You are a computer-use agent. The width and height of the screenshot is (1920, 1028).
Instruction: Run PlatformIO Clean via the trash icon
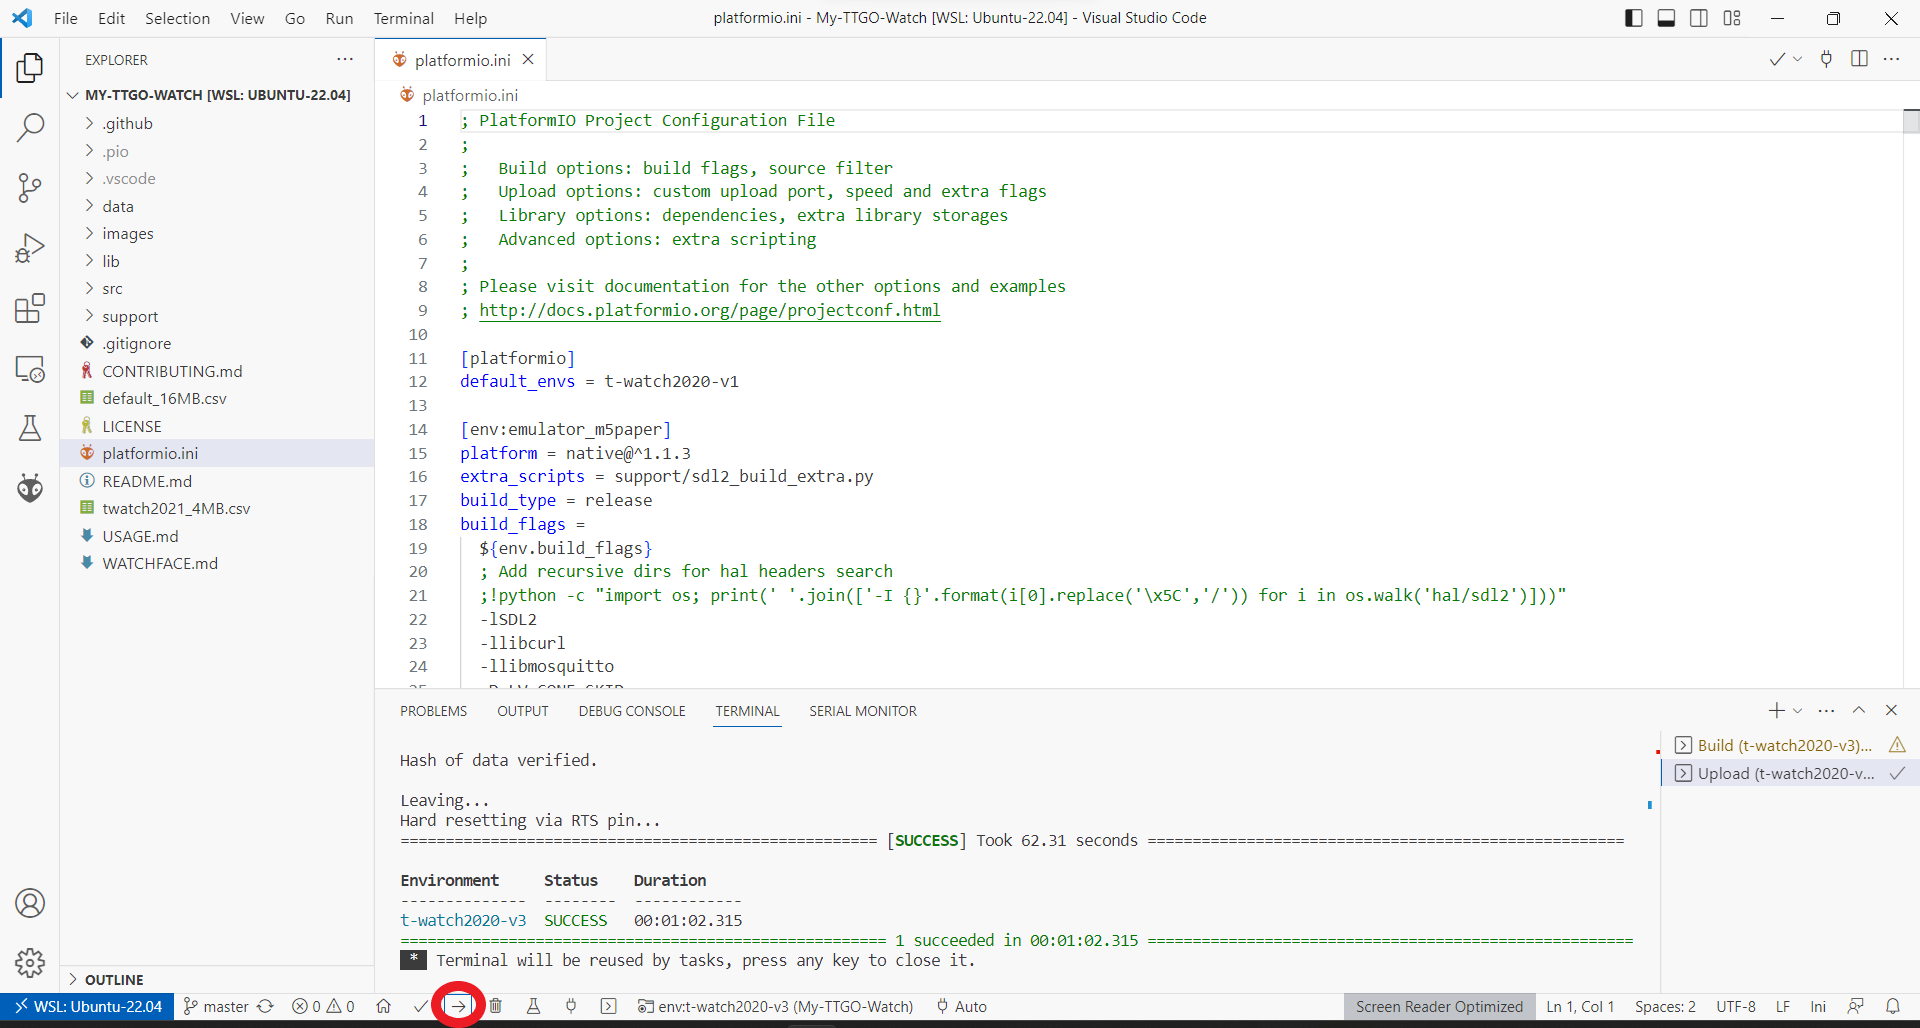(496, 1006)
